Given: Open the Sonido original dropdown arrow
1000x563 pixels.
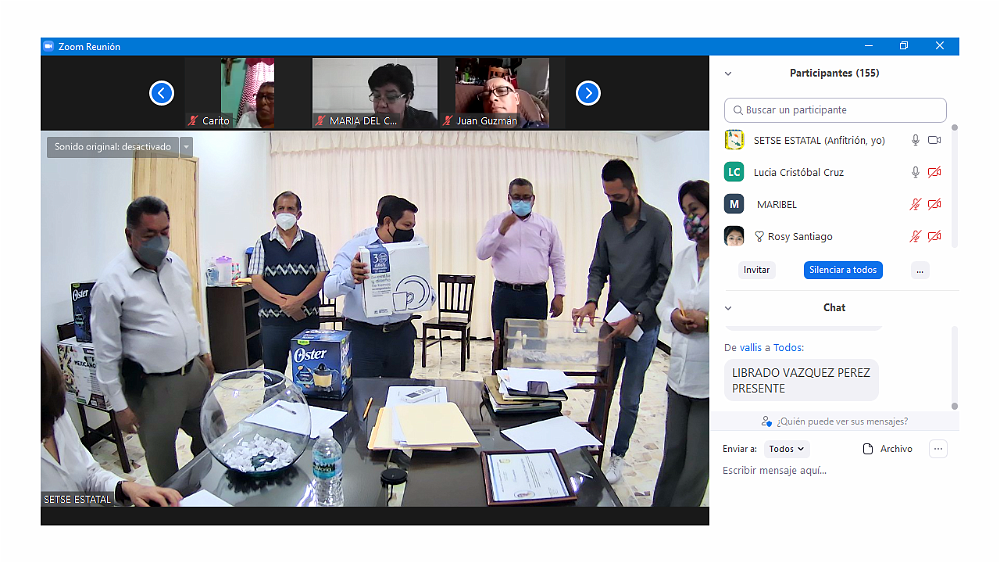Looking at the screenshot, I should [186, 147].
